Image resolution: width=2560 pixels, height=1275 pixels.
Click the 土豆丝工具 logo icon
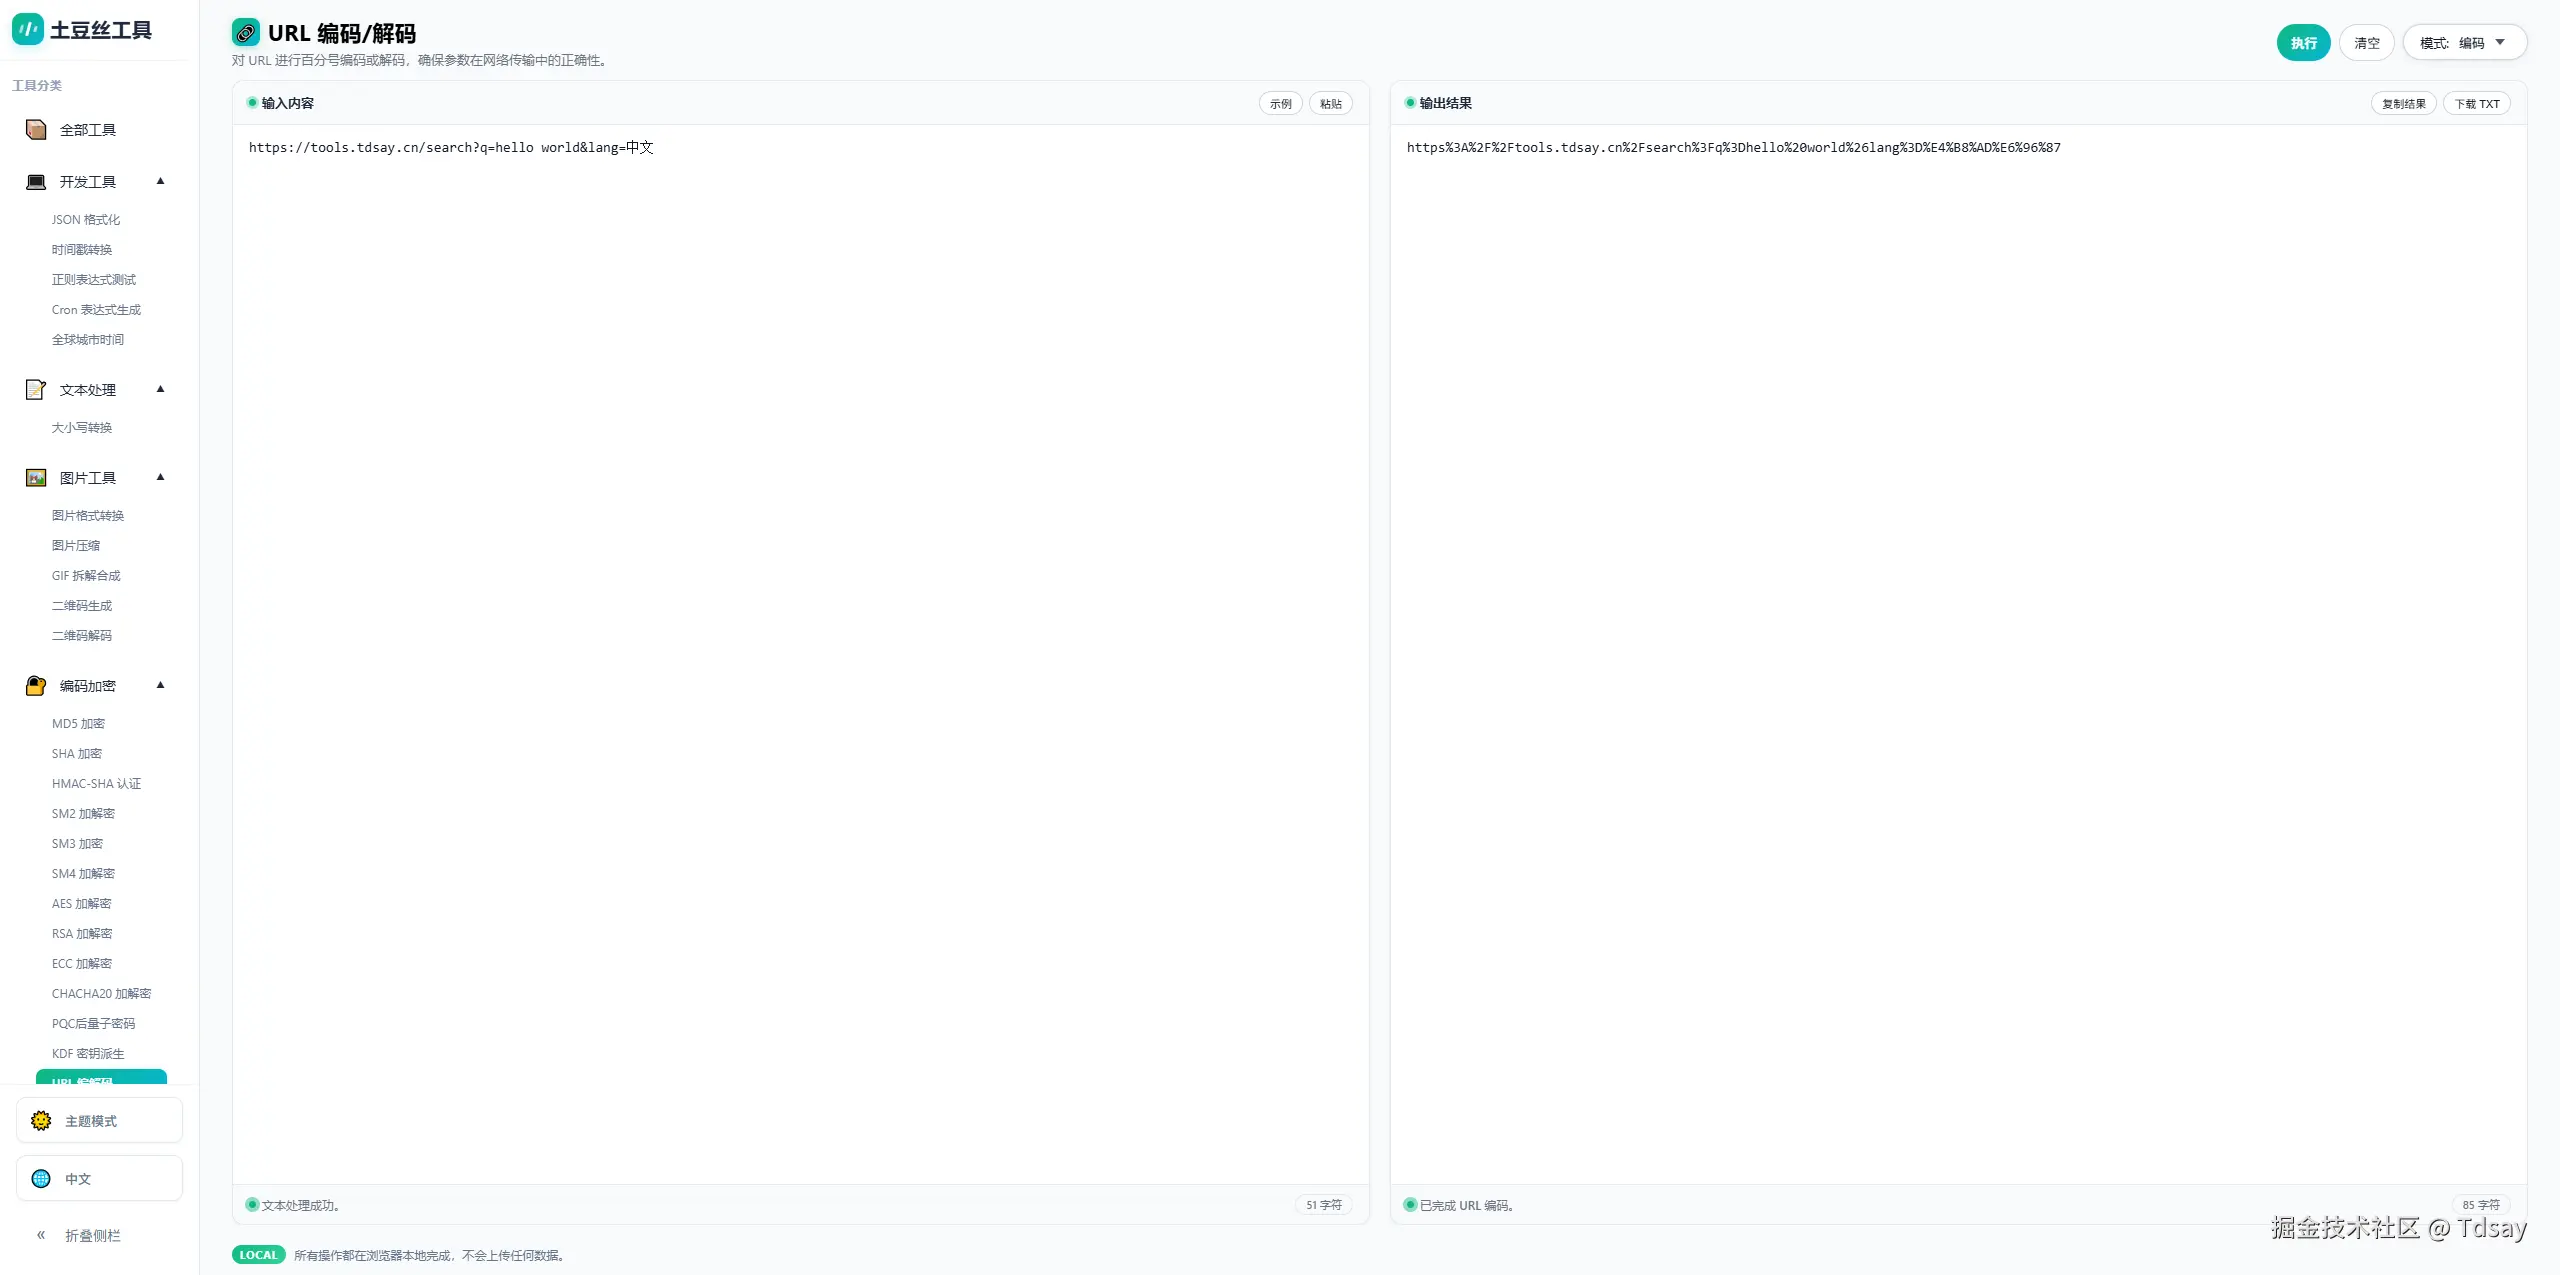[x=27, y=30]
